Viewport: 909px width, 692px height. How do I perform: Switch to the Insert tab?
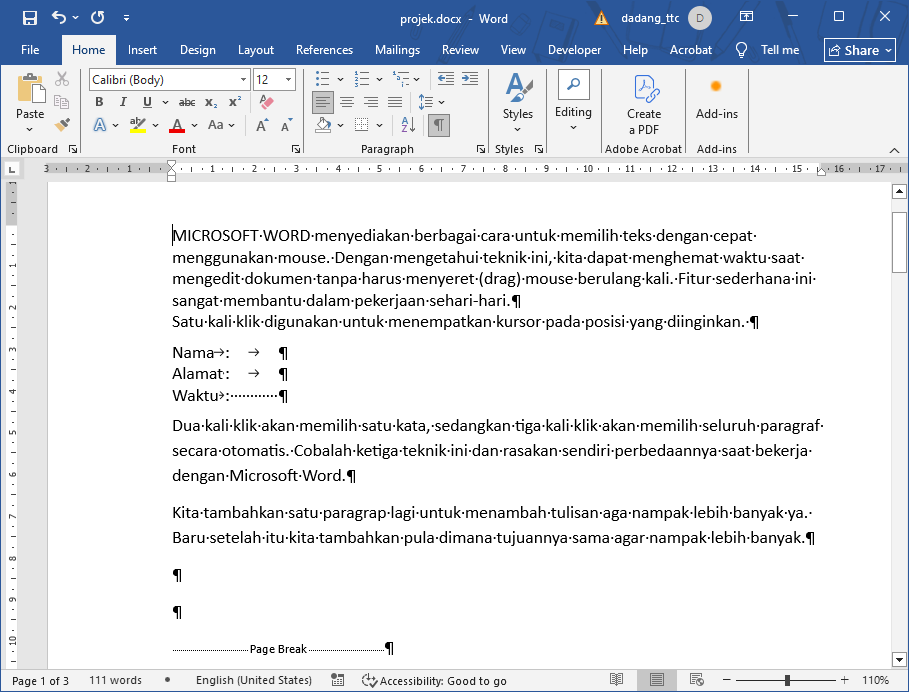(x=142, y=50)
